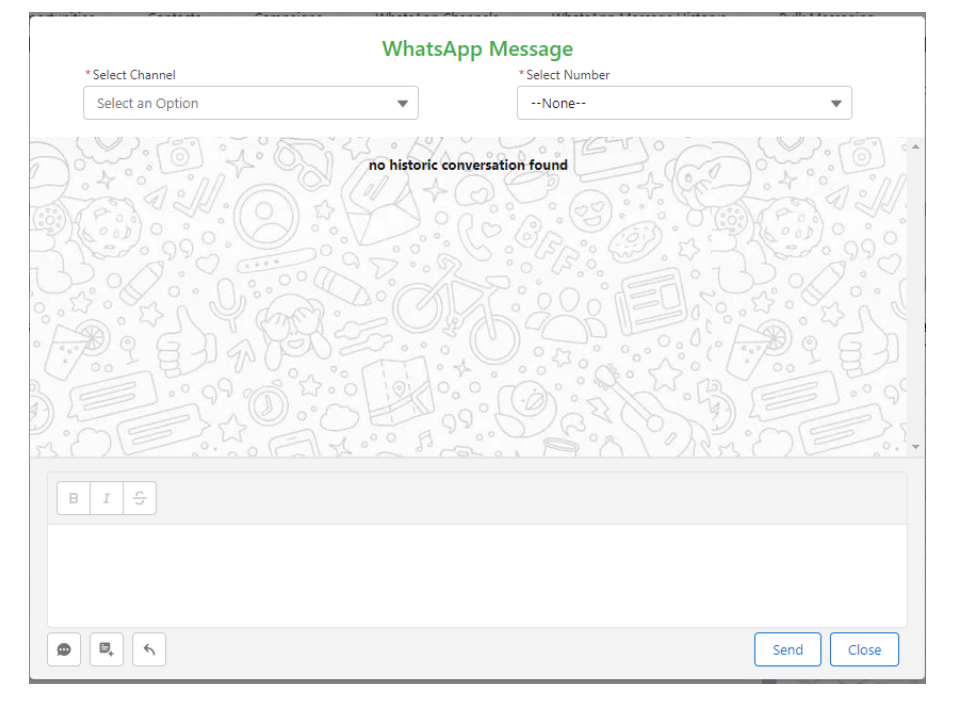Click the 'no historic conversation found' text
The width and height of the screenshot is (975, 710).
click(468, 165)
